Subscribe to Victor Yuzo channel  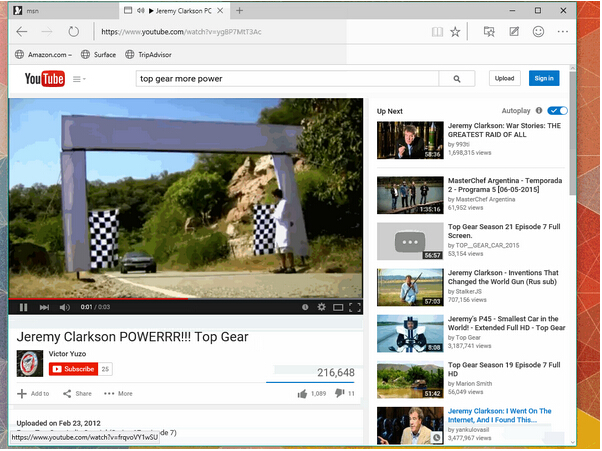tap(73, 369)
